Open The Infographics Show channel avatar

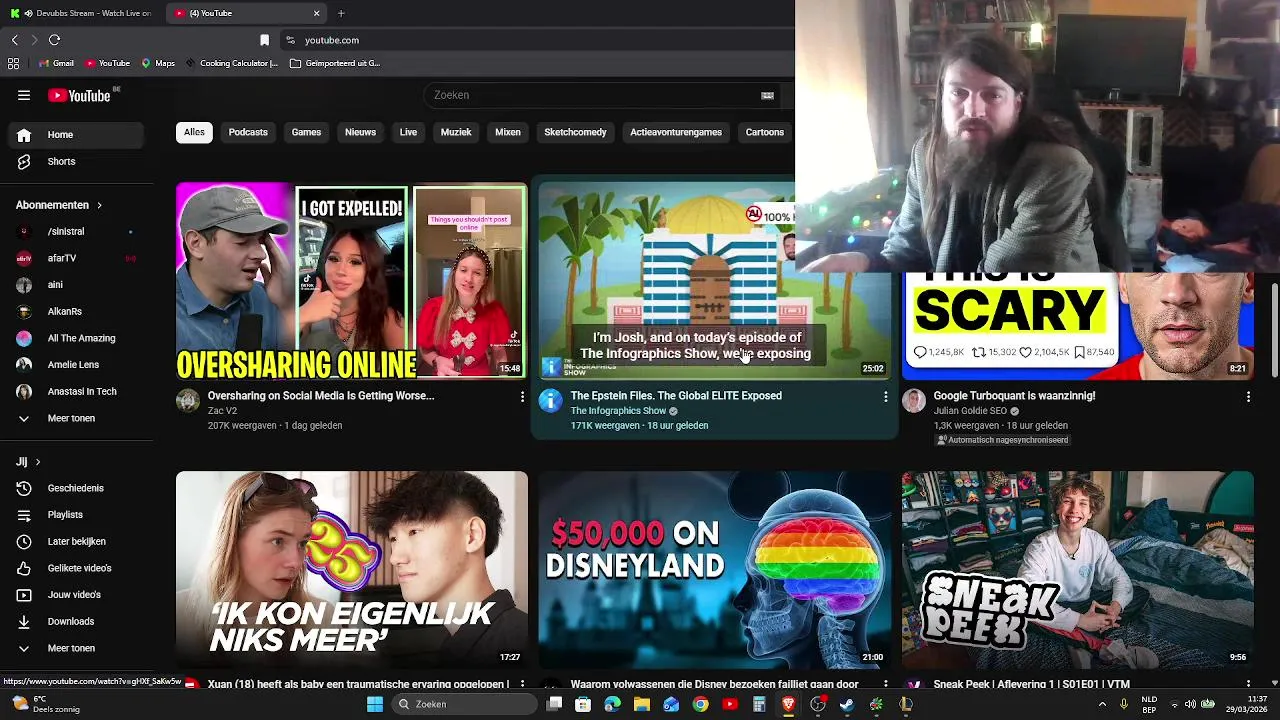[x=550, y=401]
